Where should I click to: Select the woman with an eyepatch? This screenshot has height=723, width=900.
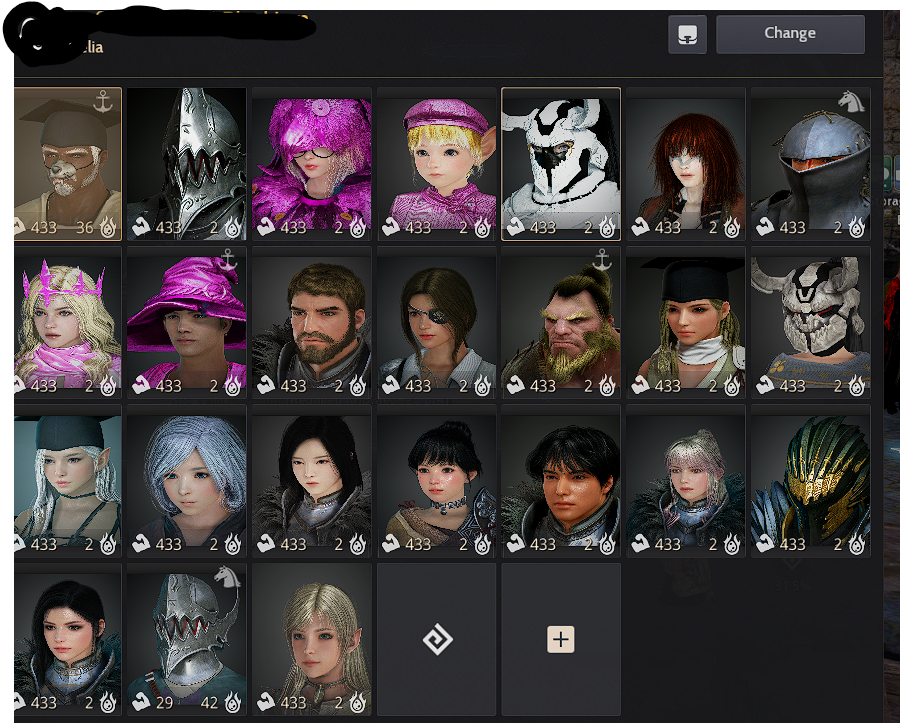(437, 322)
